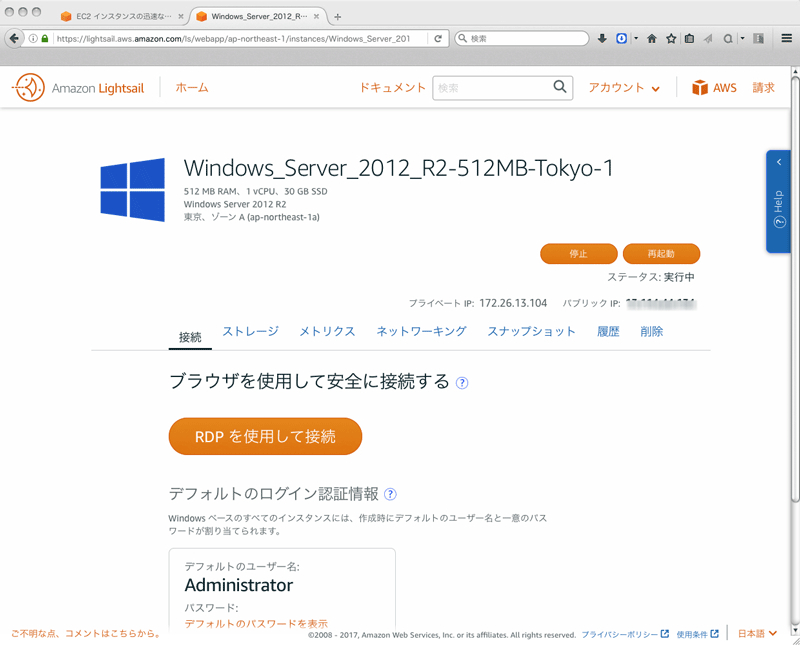
Task: Open the hamburger menu icon
Action: 787,38
